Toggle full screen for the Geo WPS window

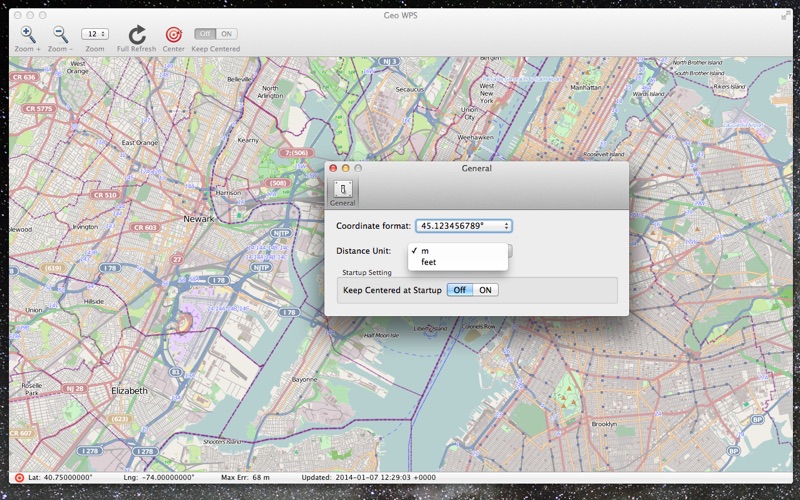[785, 16]
